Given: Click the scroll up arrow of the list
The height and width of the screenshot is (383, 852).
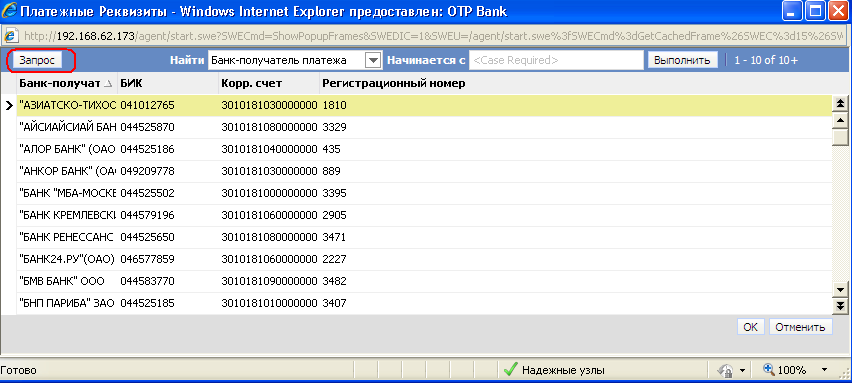Looking at the screenshot, I should coord(841,120).
